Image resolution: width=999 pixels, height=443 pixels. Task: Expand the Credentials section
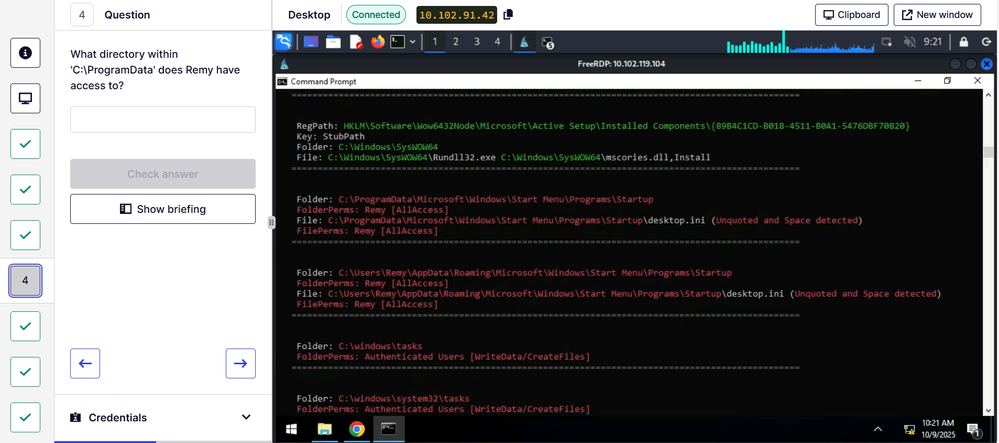click(x=246, y=417)
